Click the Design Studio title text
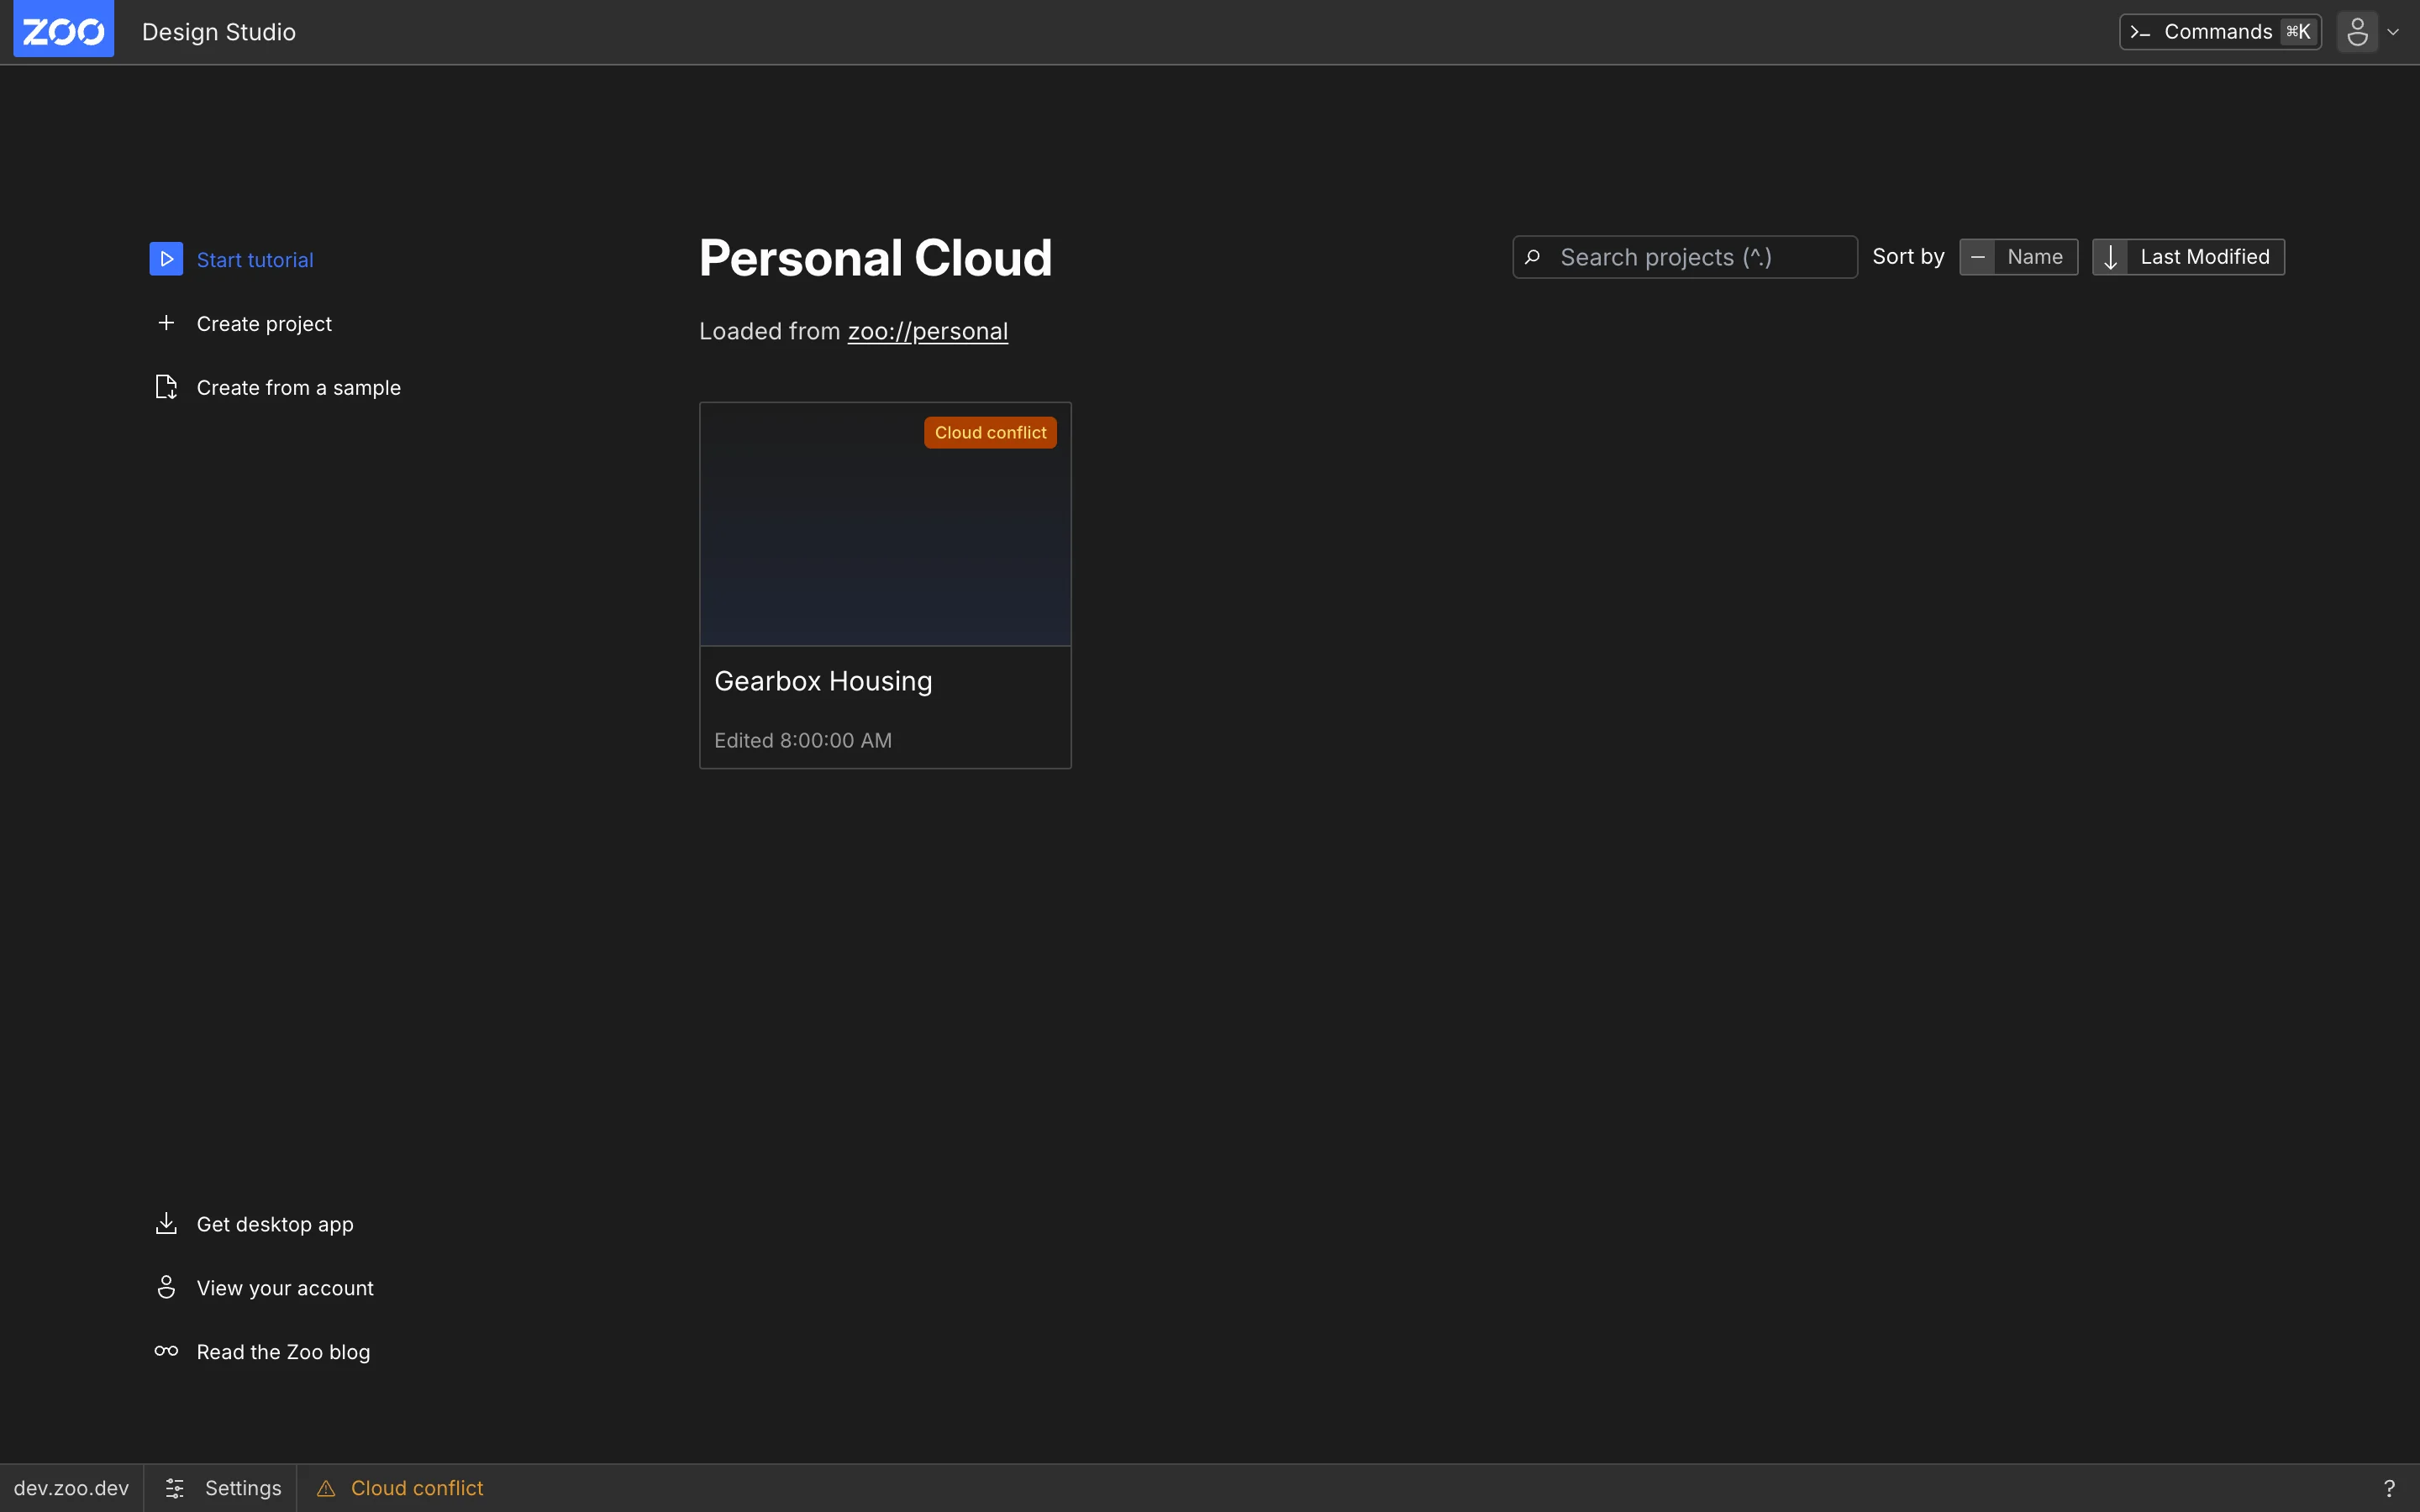The height and width of the screenshot is (1512, 2420). pos(219,32)
